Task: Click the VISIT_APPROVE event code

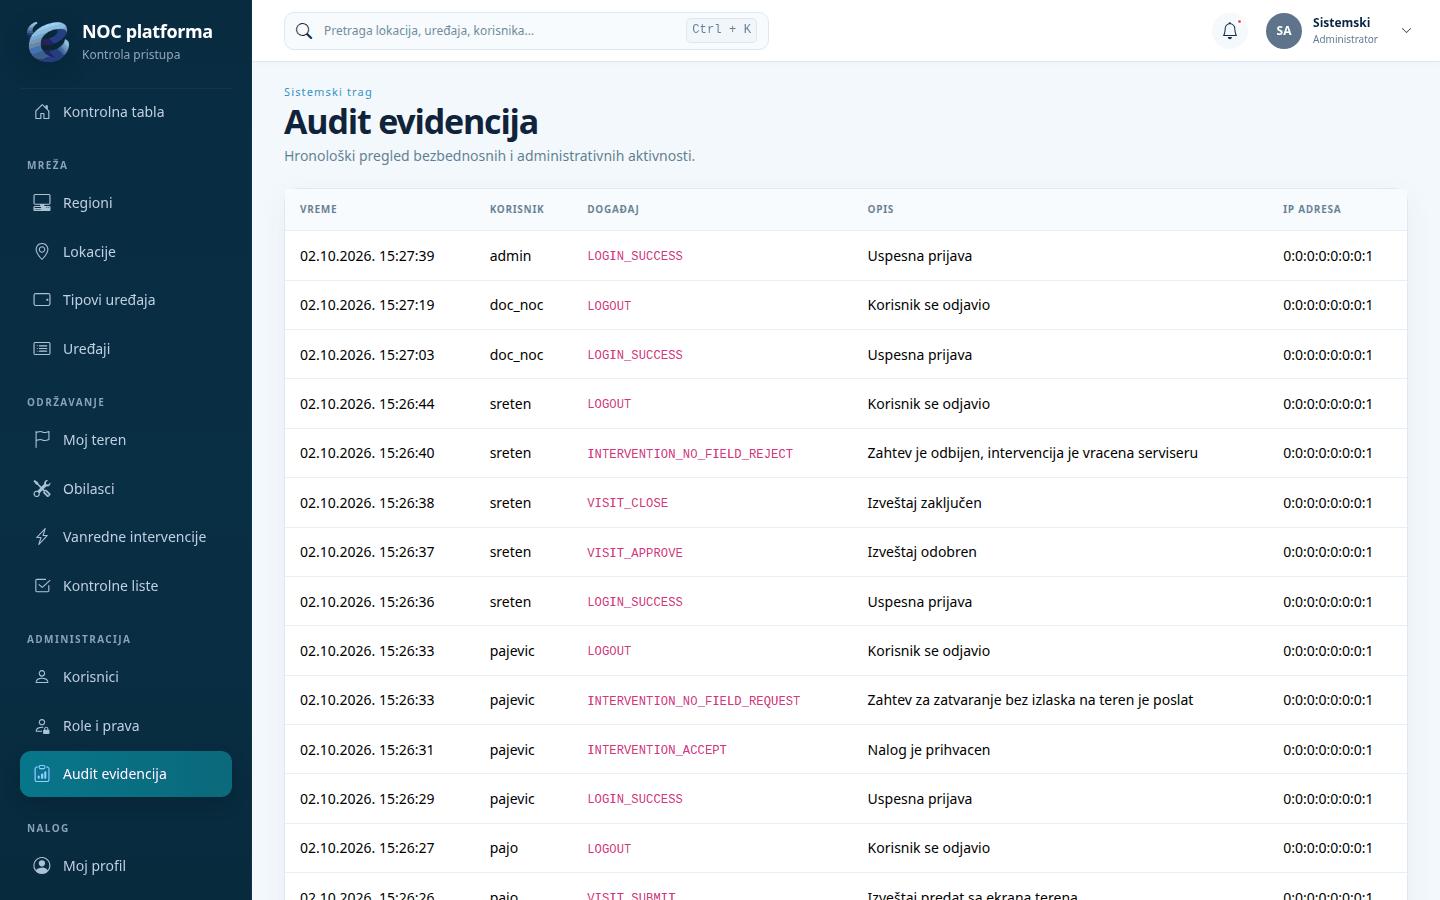Action: coord(635,553)
